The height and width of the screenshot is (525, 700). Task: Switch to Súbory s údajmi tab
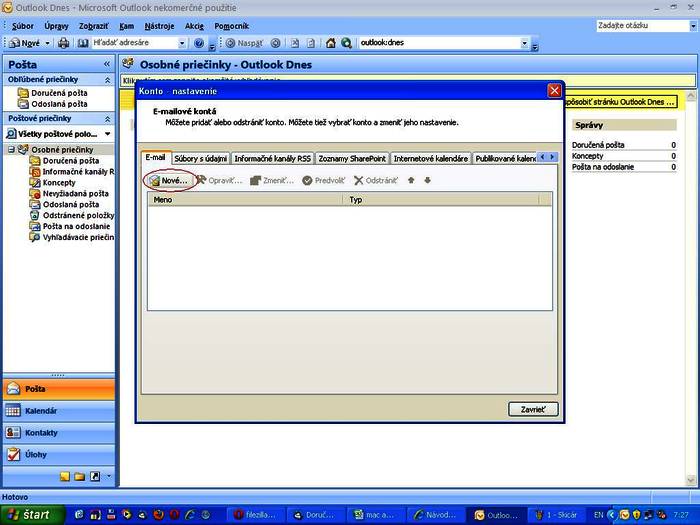[200, 158]
